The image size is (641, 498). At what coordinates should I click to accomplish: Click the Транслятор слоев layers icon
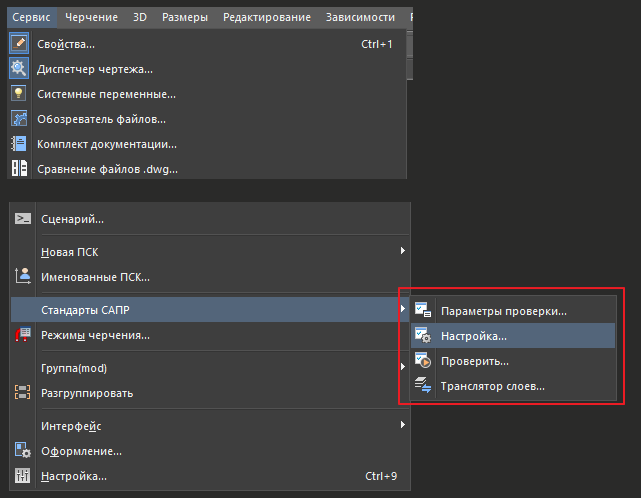pyautogui.click(x=423, y=385)
